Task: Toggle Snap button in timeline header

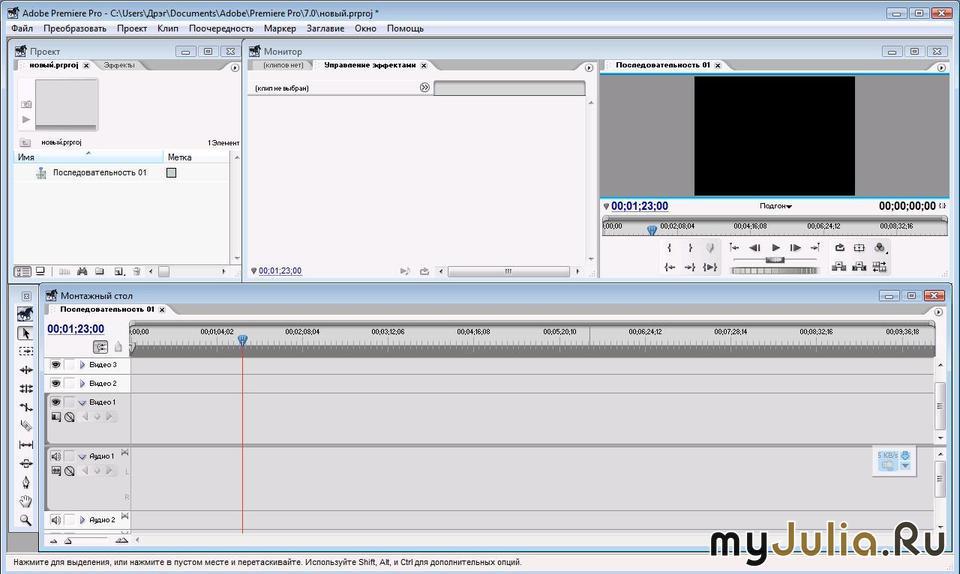Action: click(100, 348)
